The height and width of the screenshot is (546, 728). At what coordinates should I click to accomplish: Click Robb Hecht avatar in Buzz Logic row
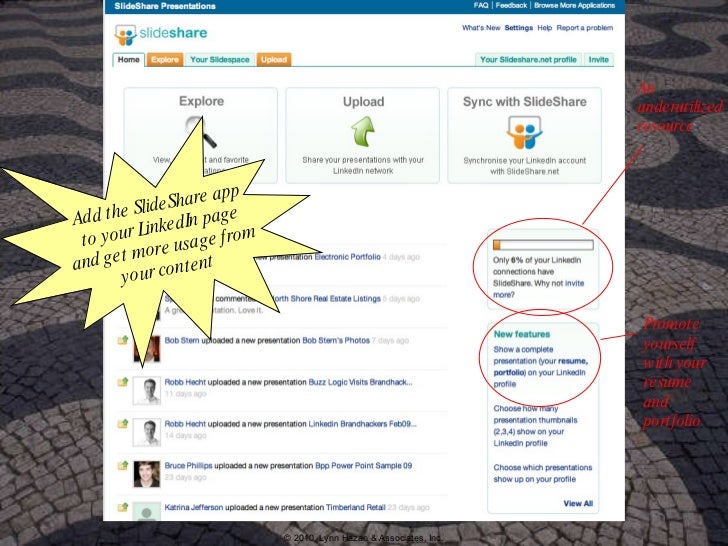(x=147, y=390)
